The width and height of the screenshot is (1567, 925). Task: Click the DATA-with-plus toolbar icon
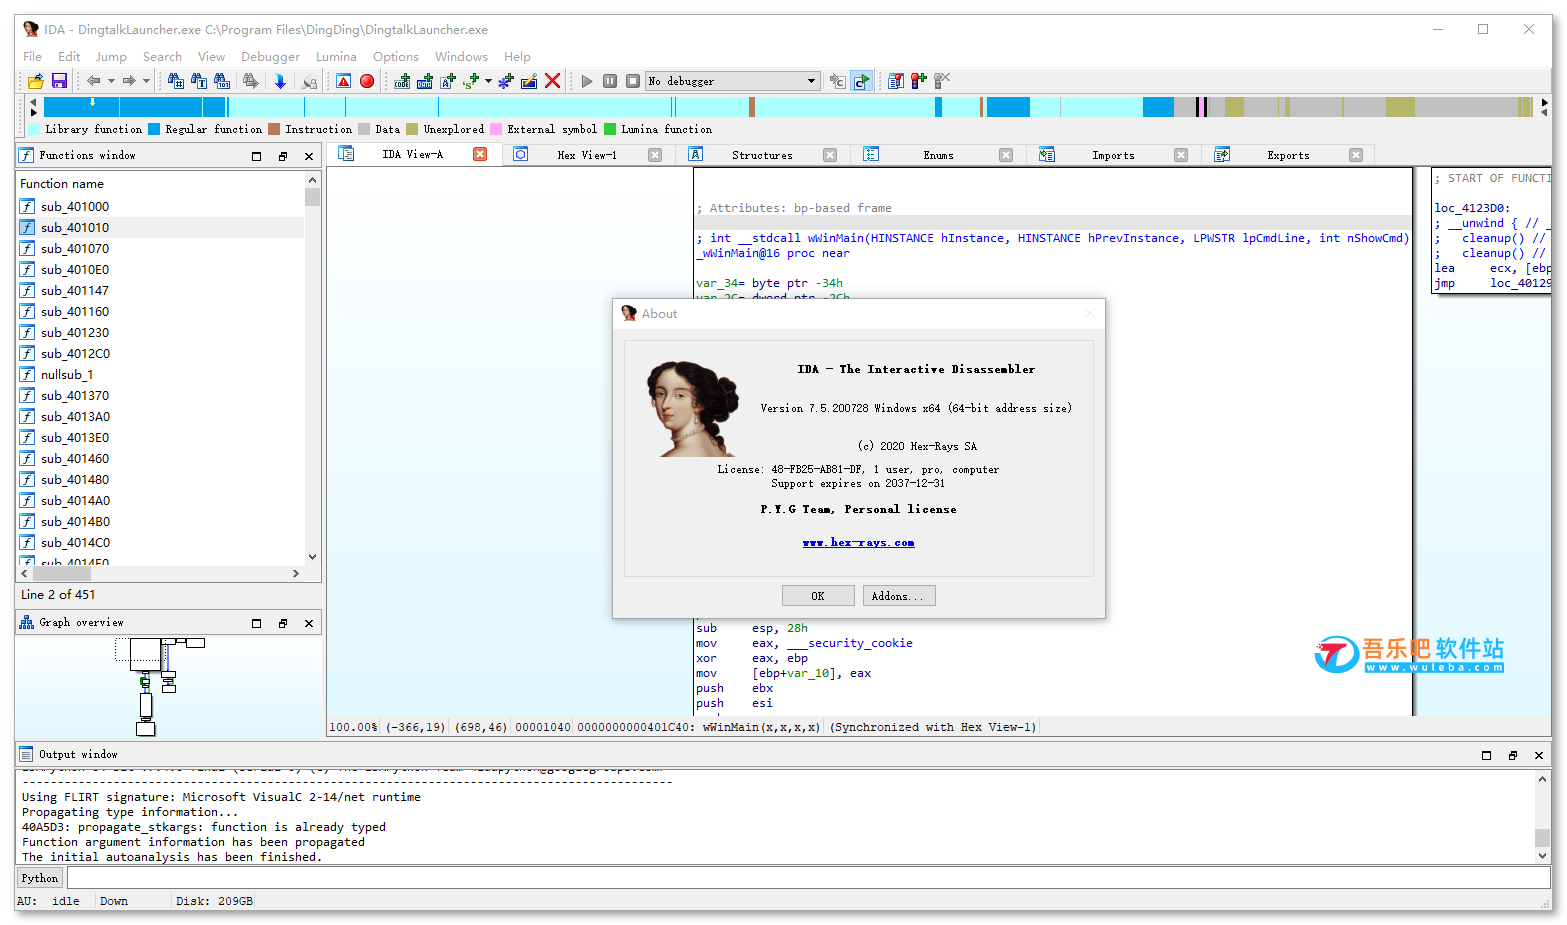point(425,81)
